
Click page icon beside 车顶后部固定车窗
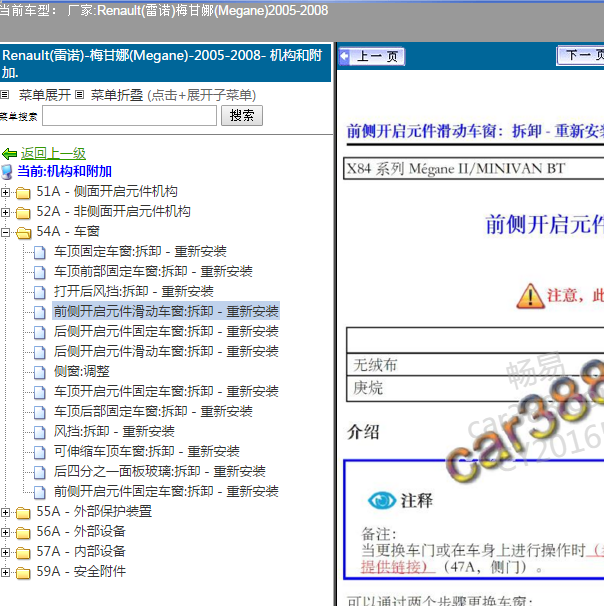pyautogui.click(x=39, y=412)
